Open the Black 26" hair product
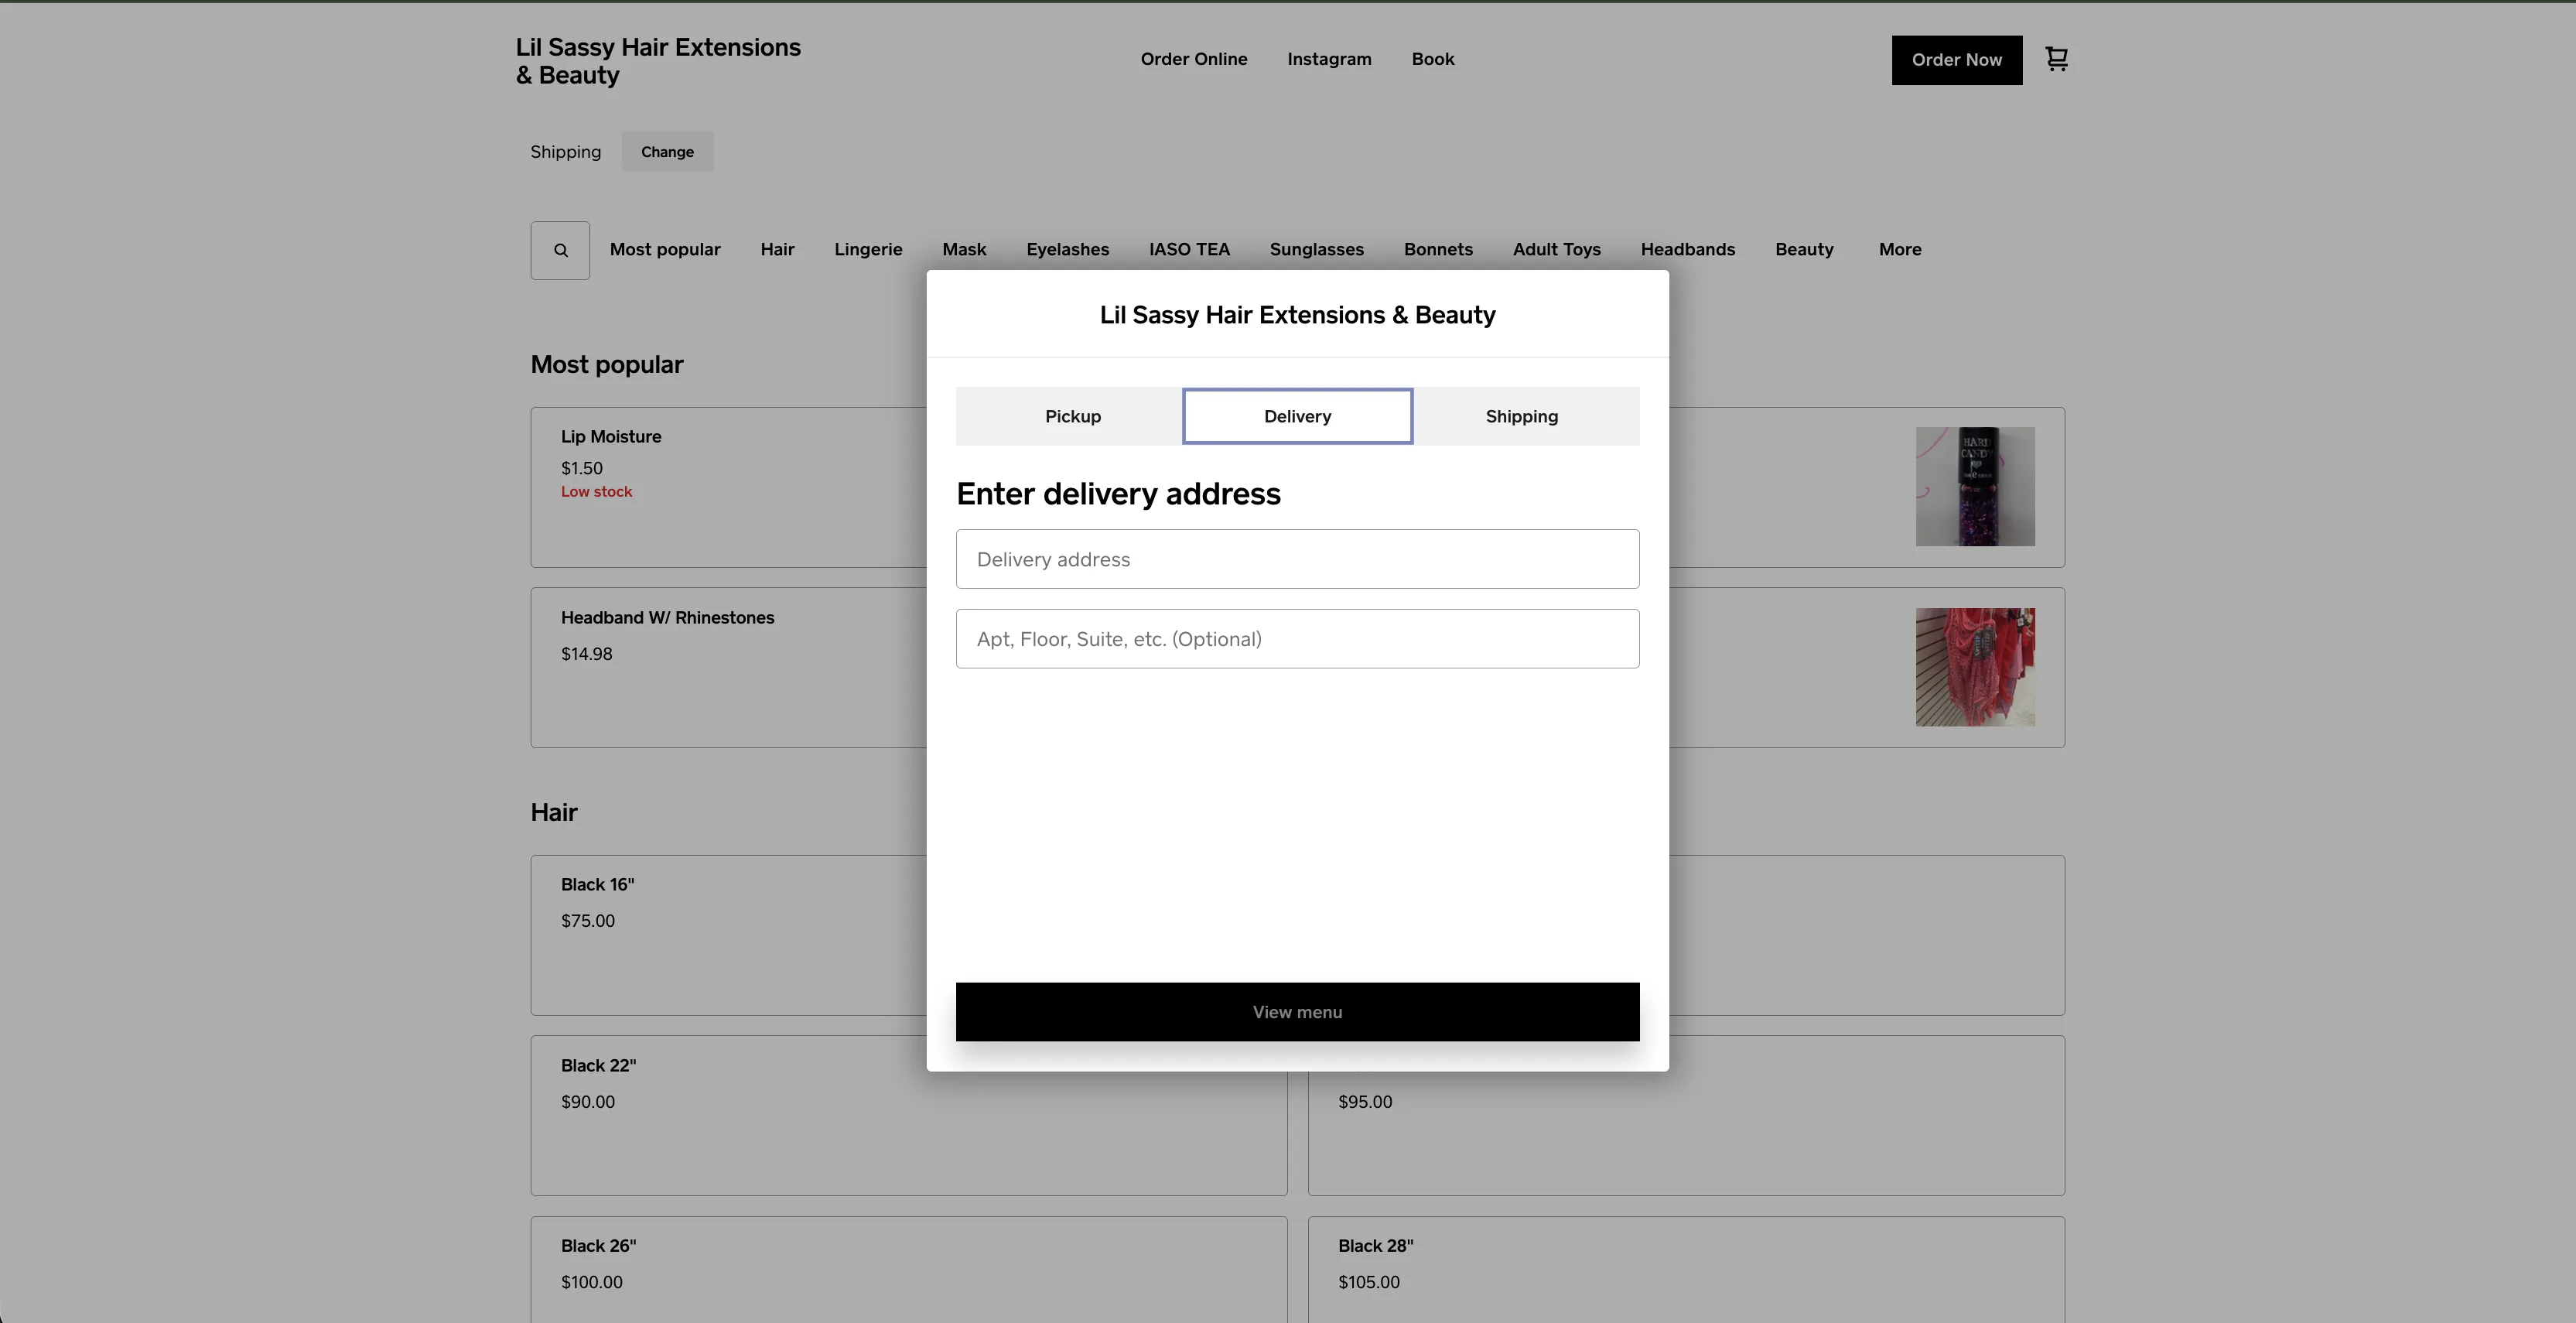Screen dimensions: 2576x1323 (x=908, y=1269)
